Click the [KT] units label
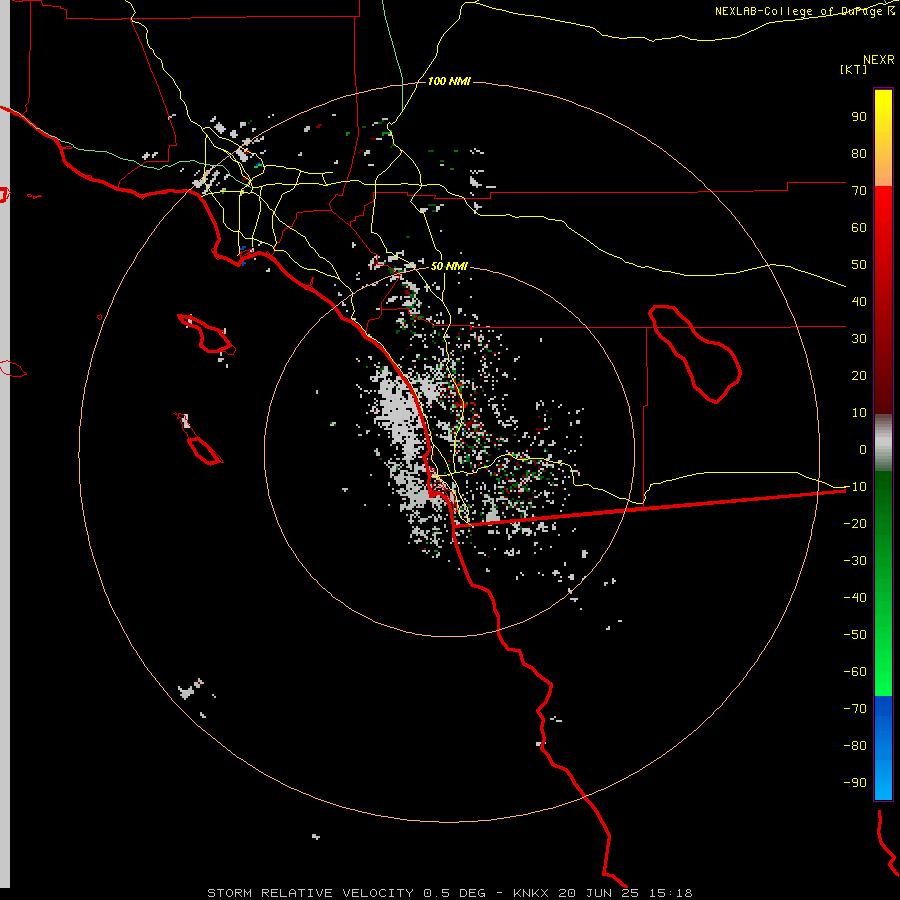Image resolution: width=900 pixels, height=900 pixels. 854,69
